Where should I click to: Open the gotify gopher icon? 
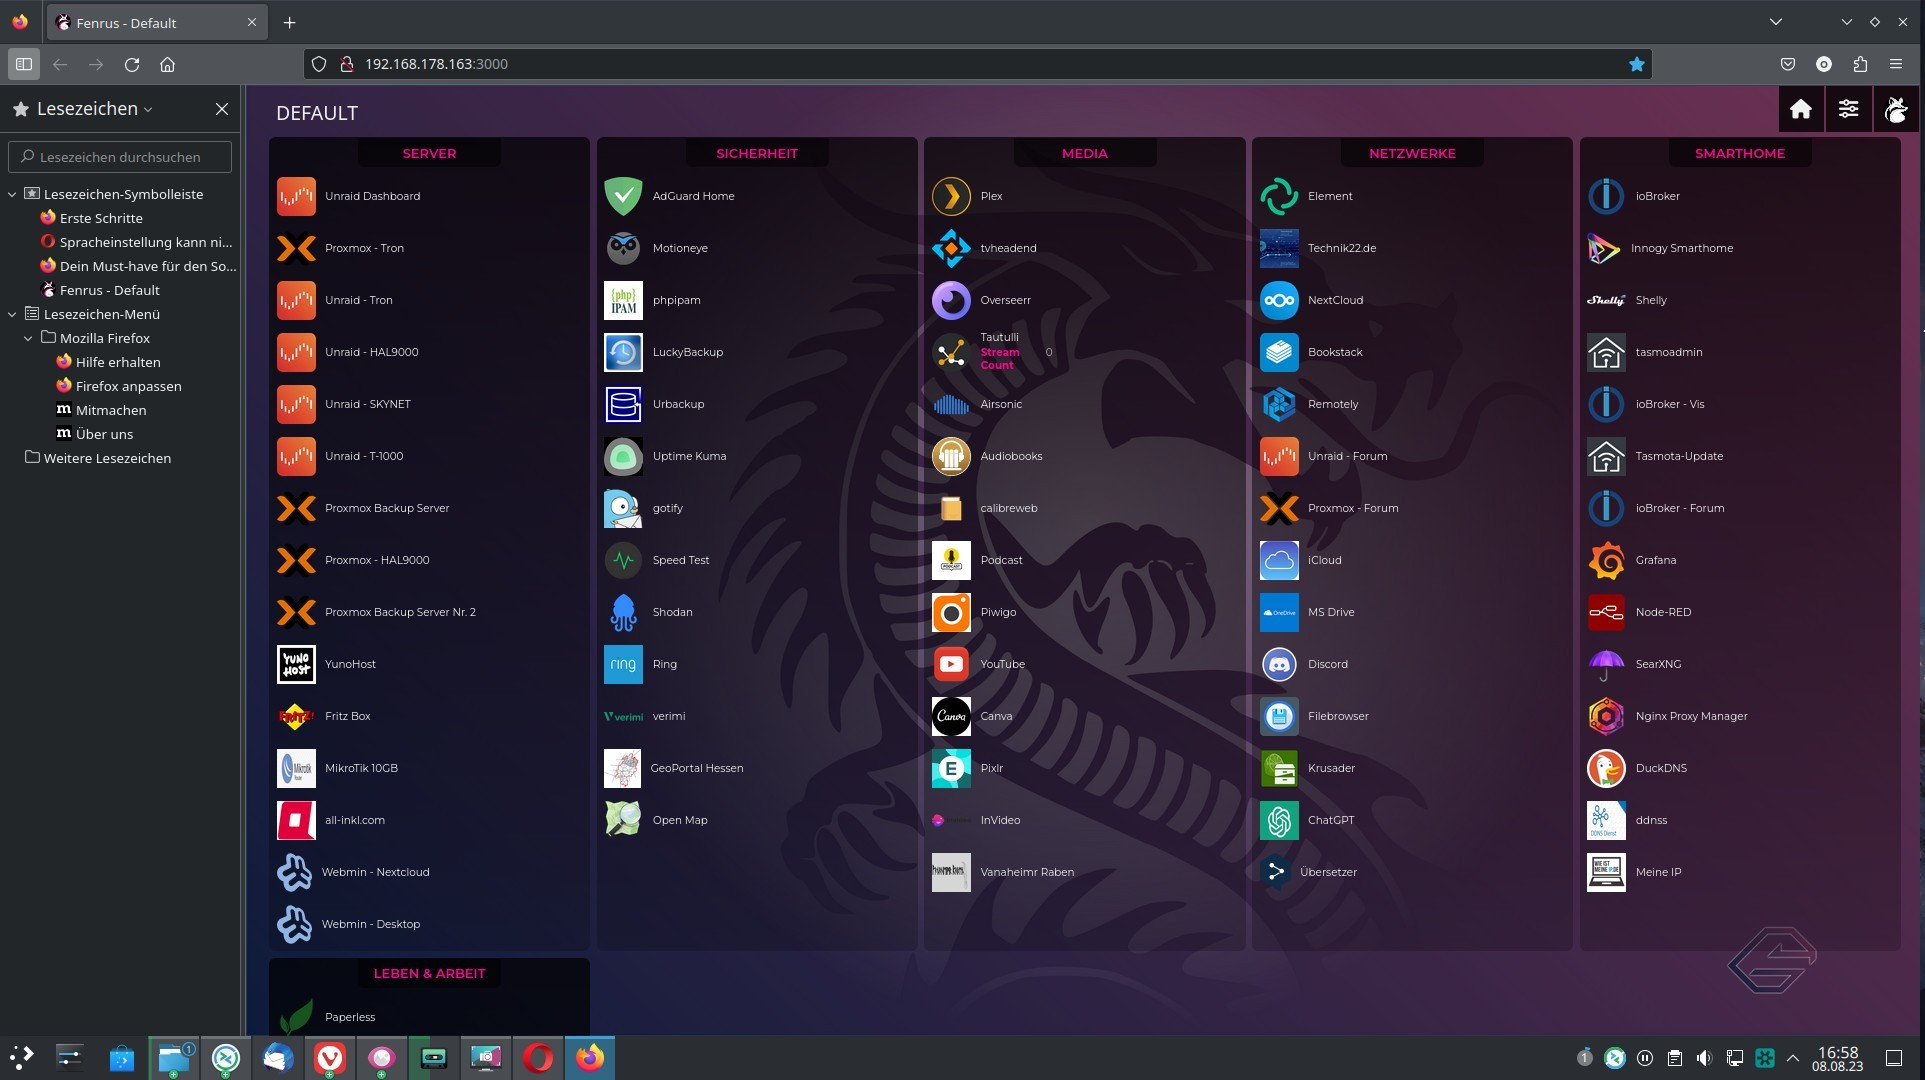click(623, 508)
